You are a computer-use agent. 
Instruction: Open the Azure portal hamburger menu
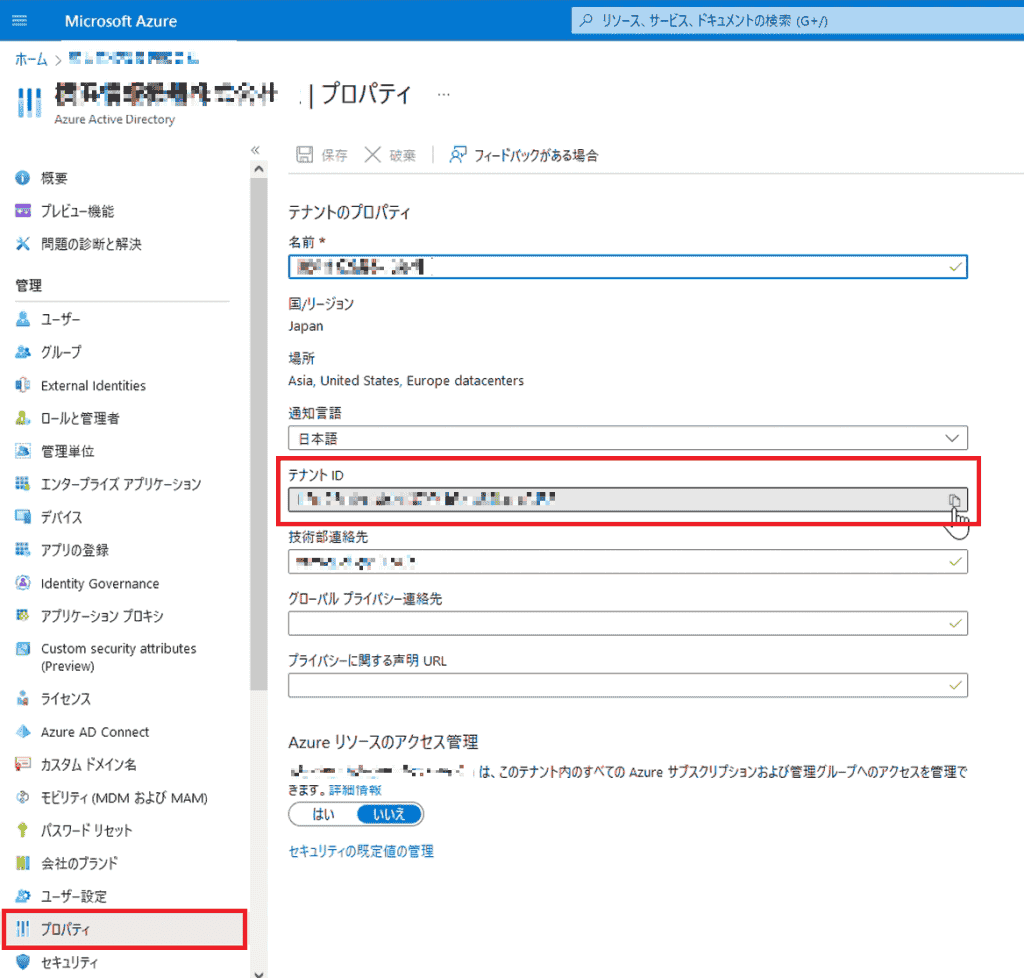click(20, 21)
